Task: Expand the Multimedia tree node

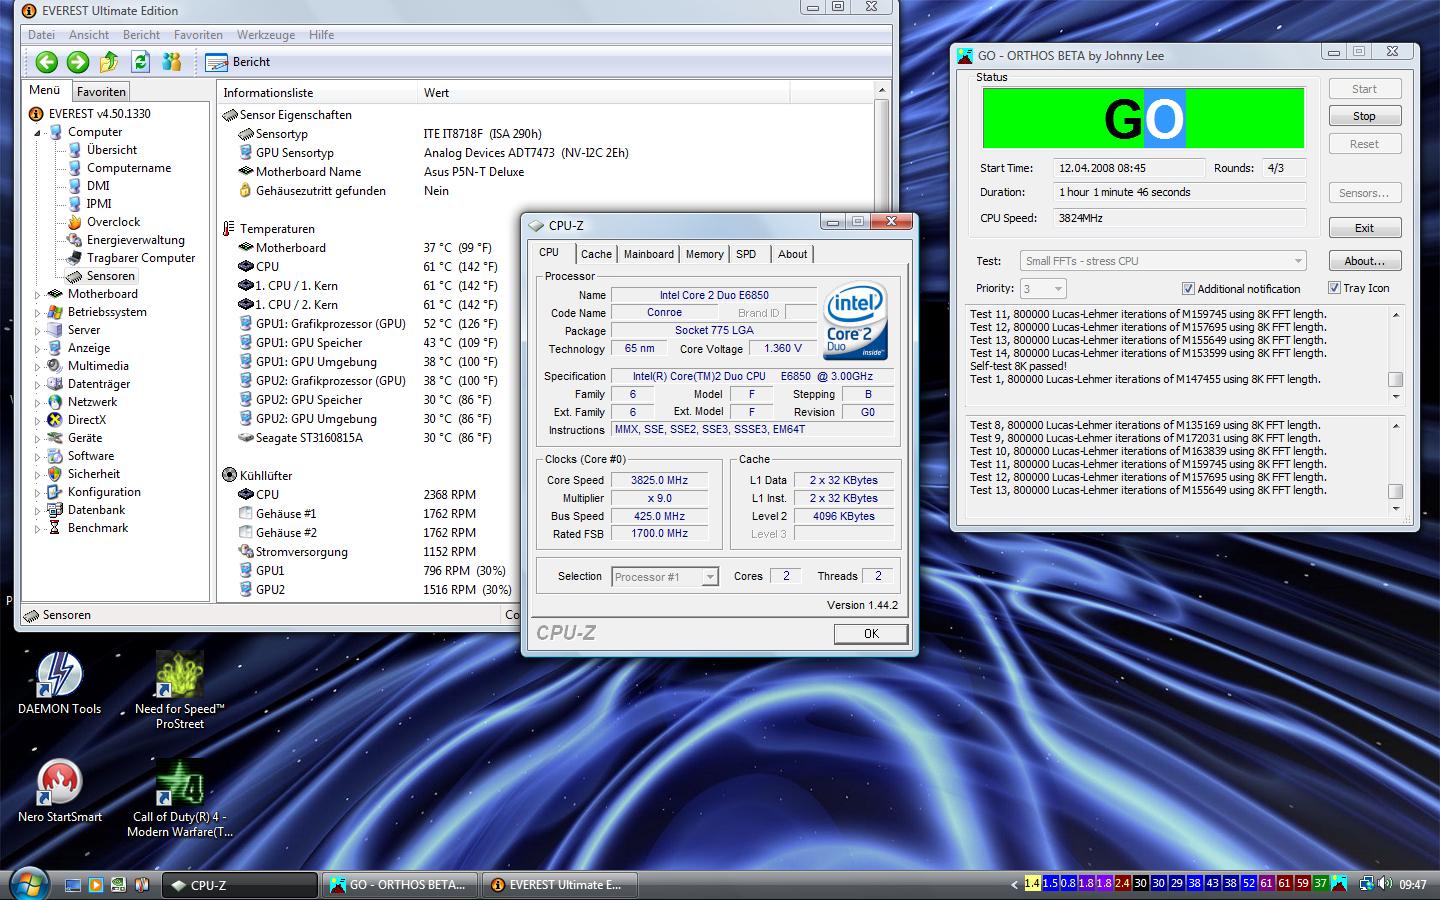Action: tap(38, 367)
